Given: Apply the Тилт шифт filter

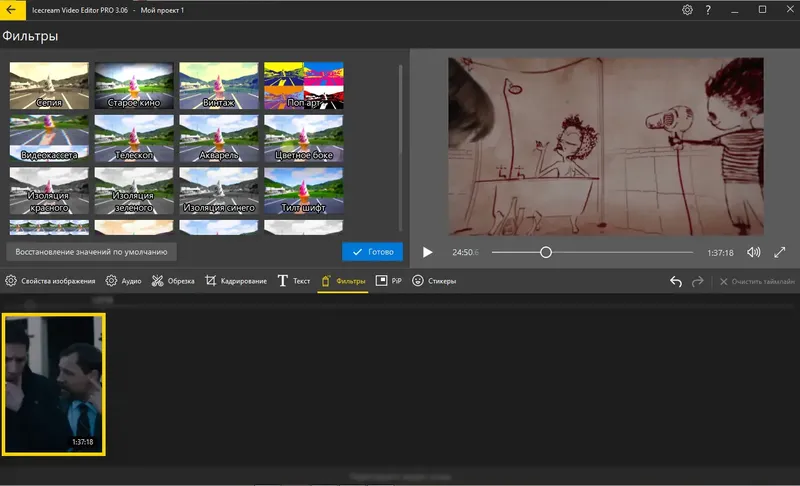Looking at the screenshot, I should pos(304,190).
